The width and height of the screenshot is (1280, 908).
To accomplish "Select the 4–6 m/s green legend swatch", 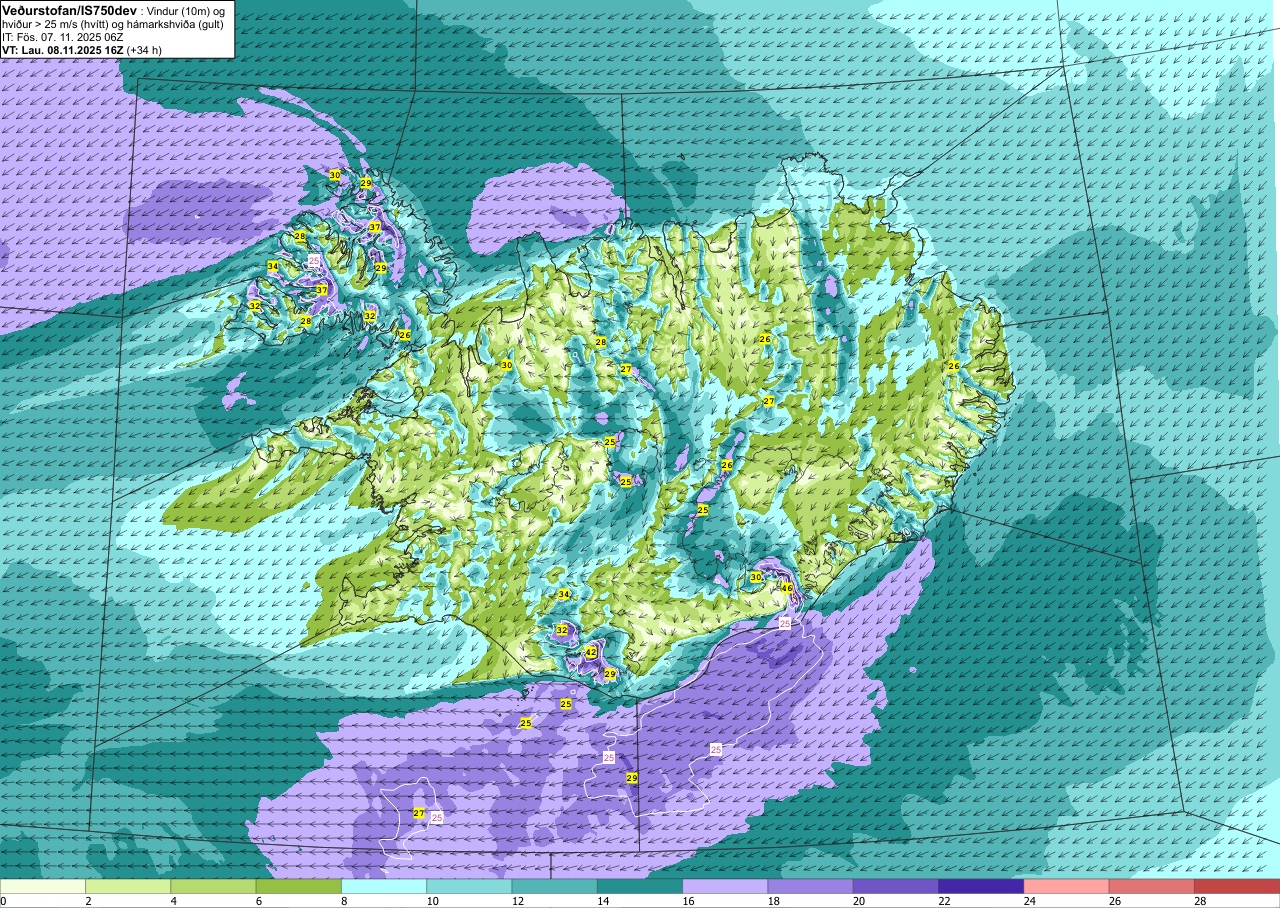I will click(213, 886).
